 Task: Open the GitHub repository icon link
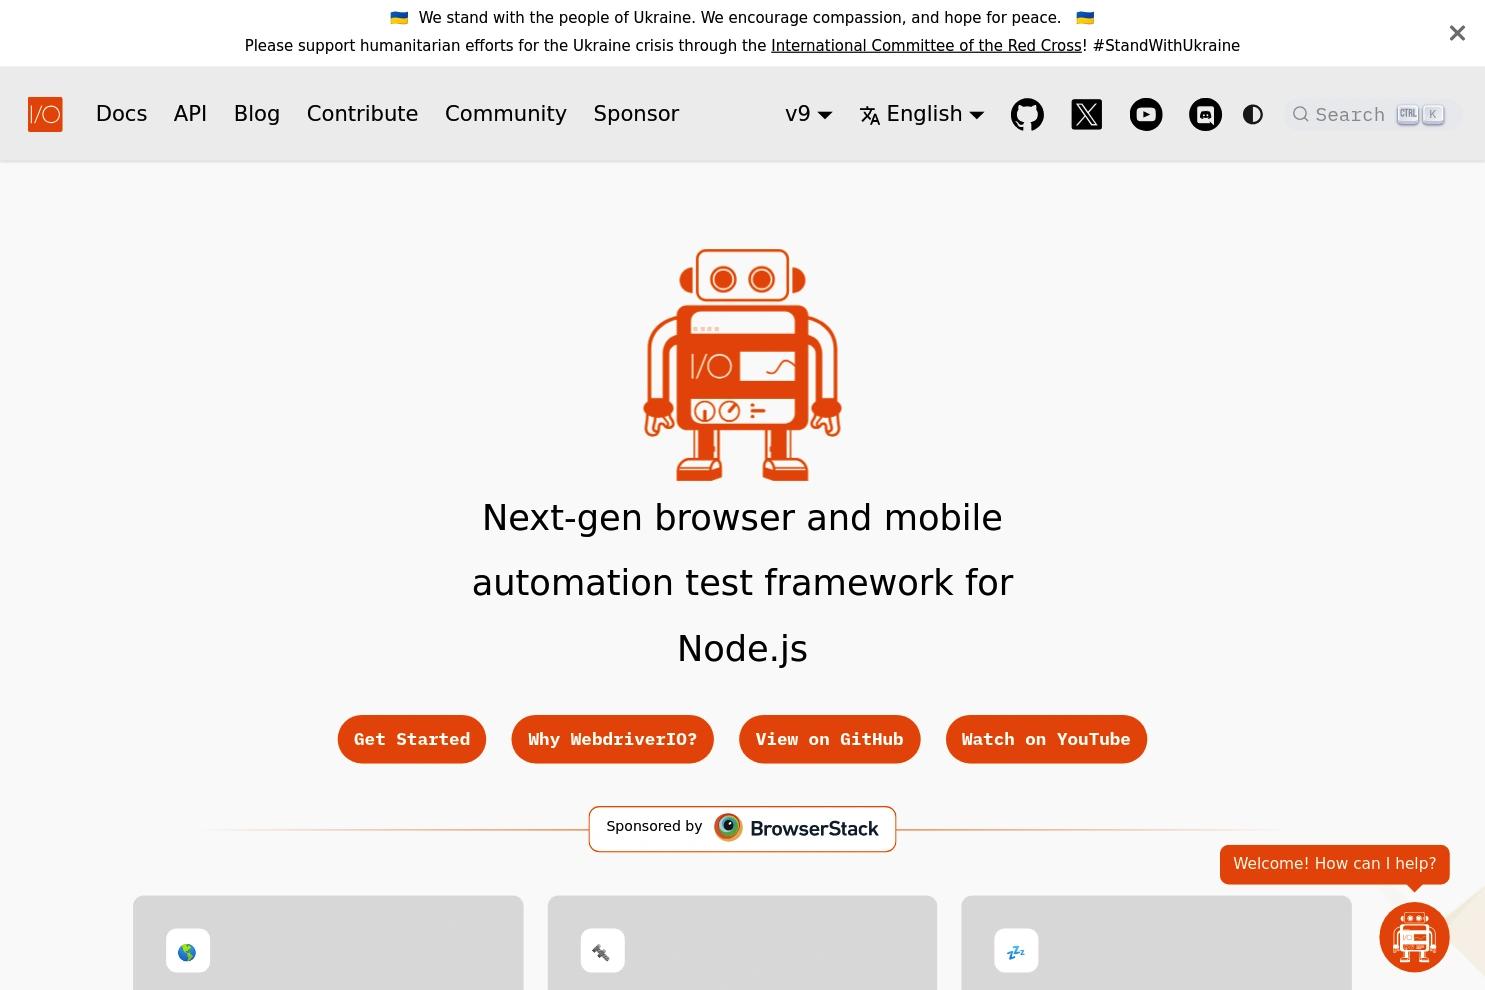pos(1027,114)
